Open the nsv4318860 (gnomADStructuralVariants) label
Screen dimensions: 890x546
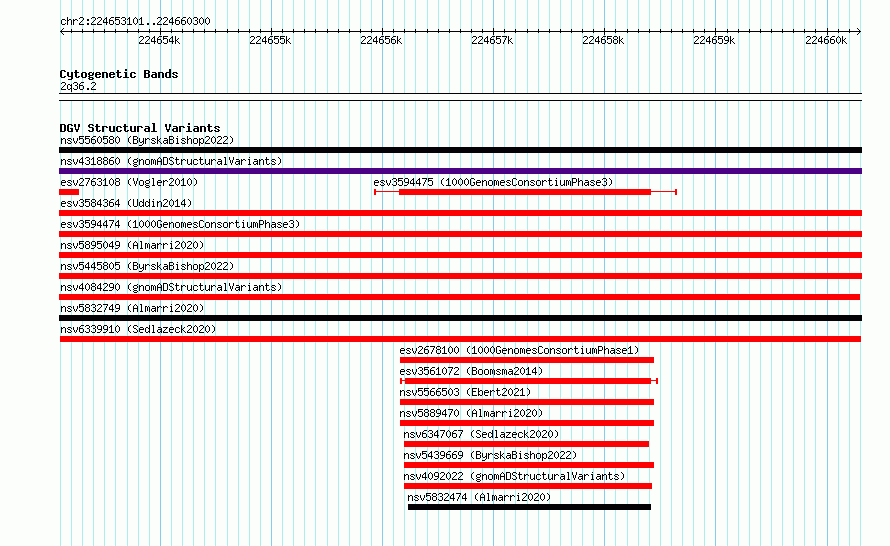tap(171, 161)
